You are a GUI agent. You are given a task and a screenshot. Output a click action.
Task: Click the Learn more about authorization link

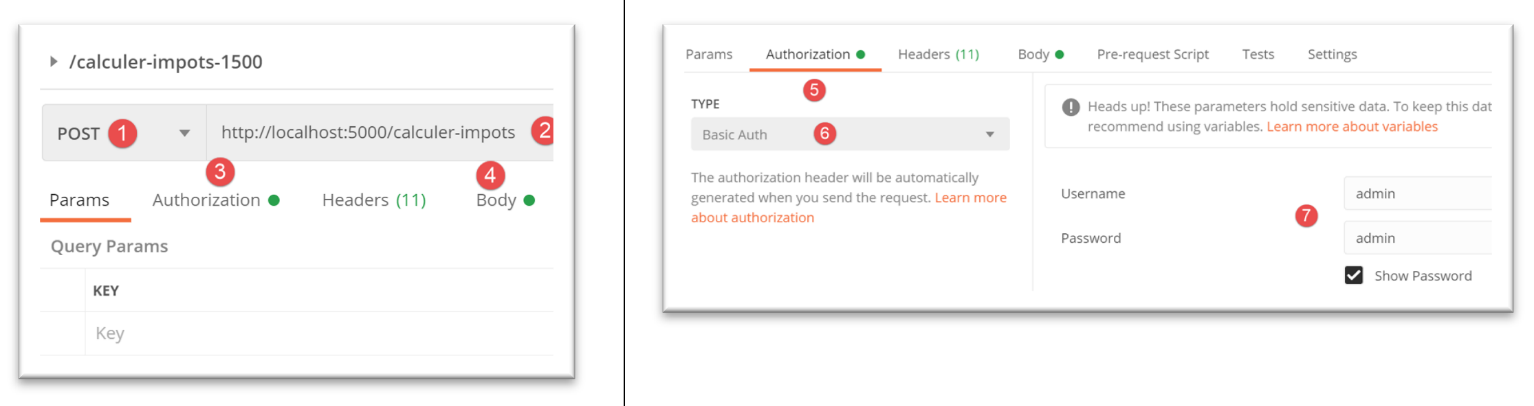point(850,208)
